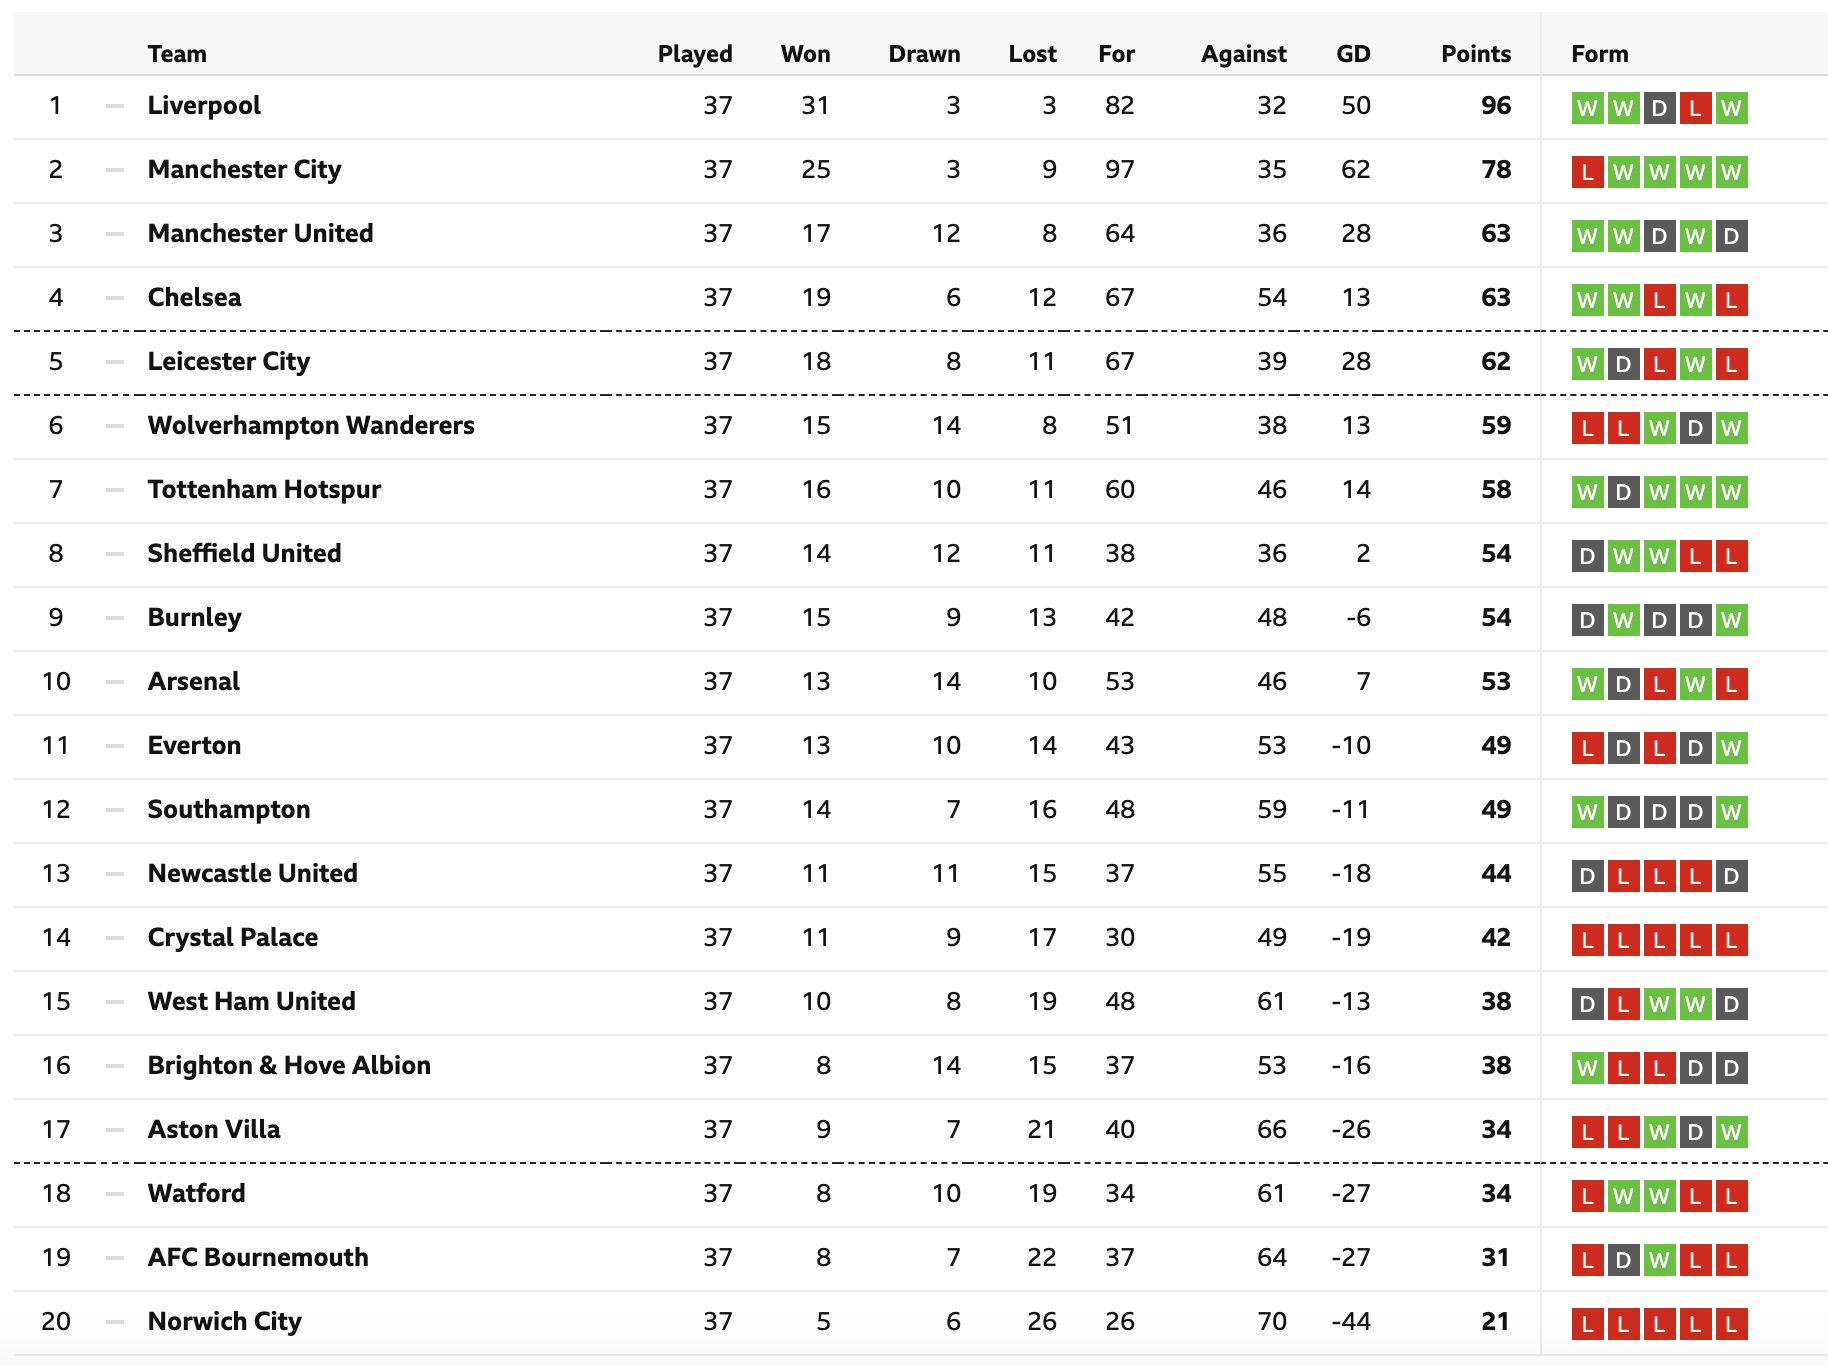Click Manchester United's final draw form badge
Screen dimensions: 1828x1366
click(x=1730, y=236)
